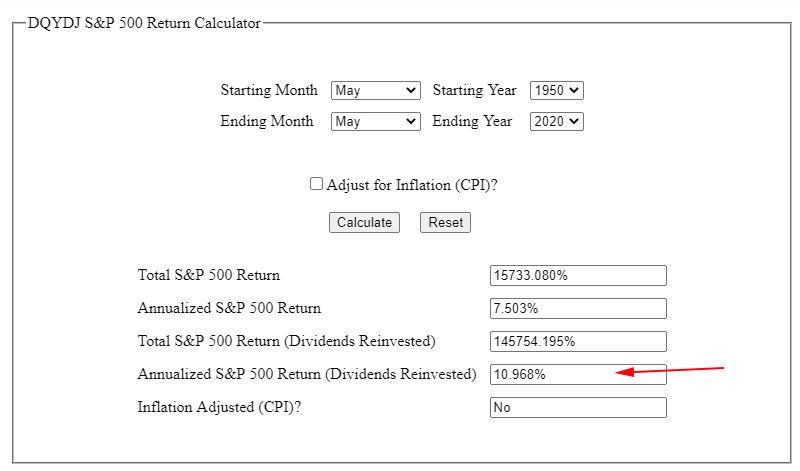The height and width of the screenshot is (471, 800).
Task: Select the Inflation Adjusted field showing No
Action: coord(577,407)
